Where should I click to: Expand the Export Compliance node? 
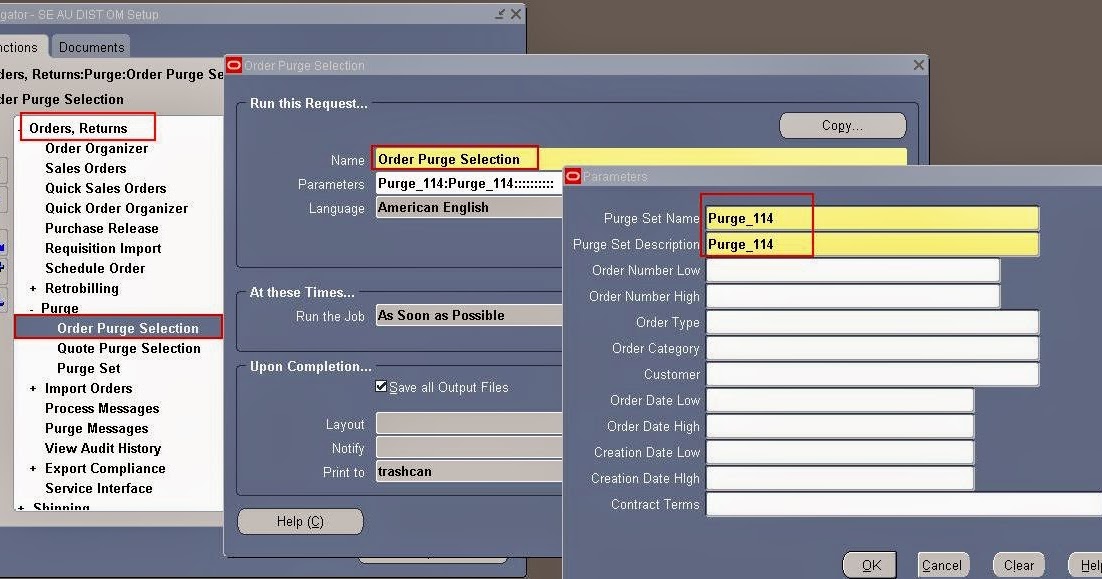pyautogui.click(x=33, y=468)
